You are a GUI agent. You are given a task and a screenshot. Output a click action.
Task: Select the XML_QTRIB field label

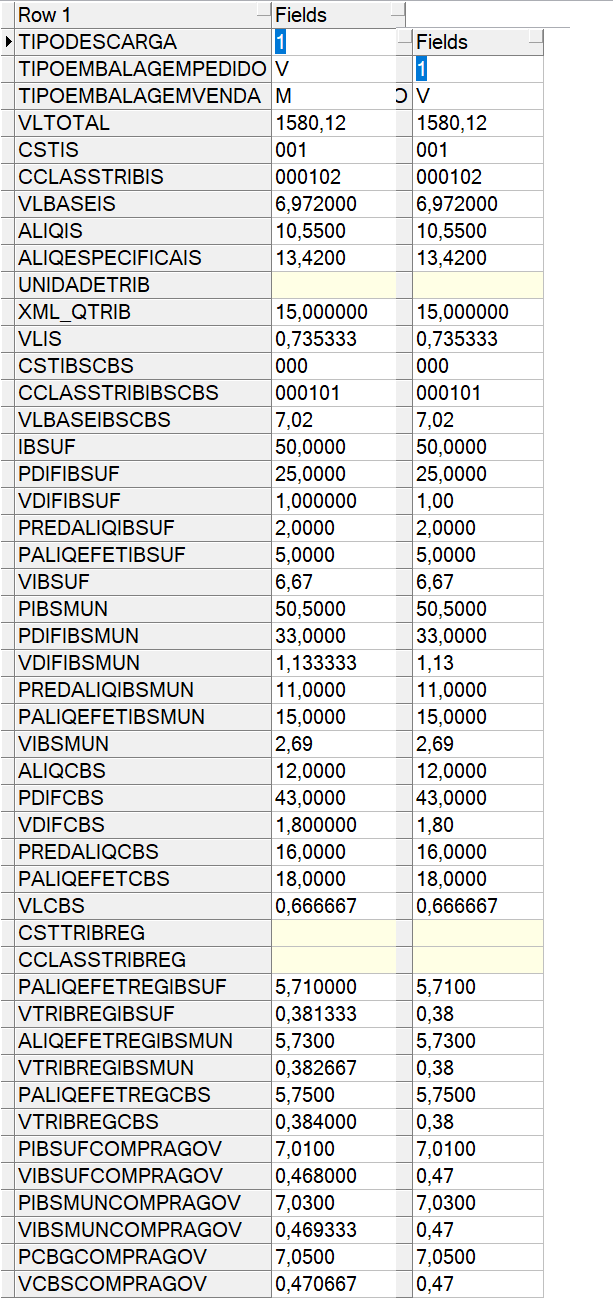pyautogui.click(x=142, y=312)
